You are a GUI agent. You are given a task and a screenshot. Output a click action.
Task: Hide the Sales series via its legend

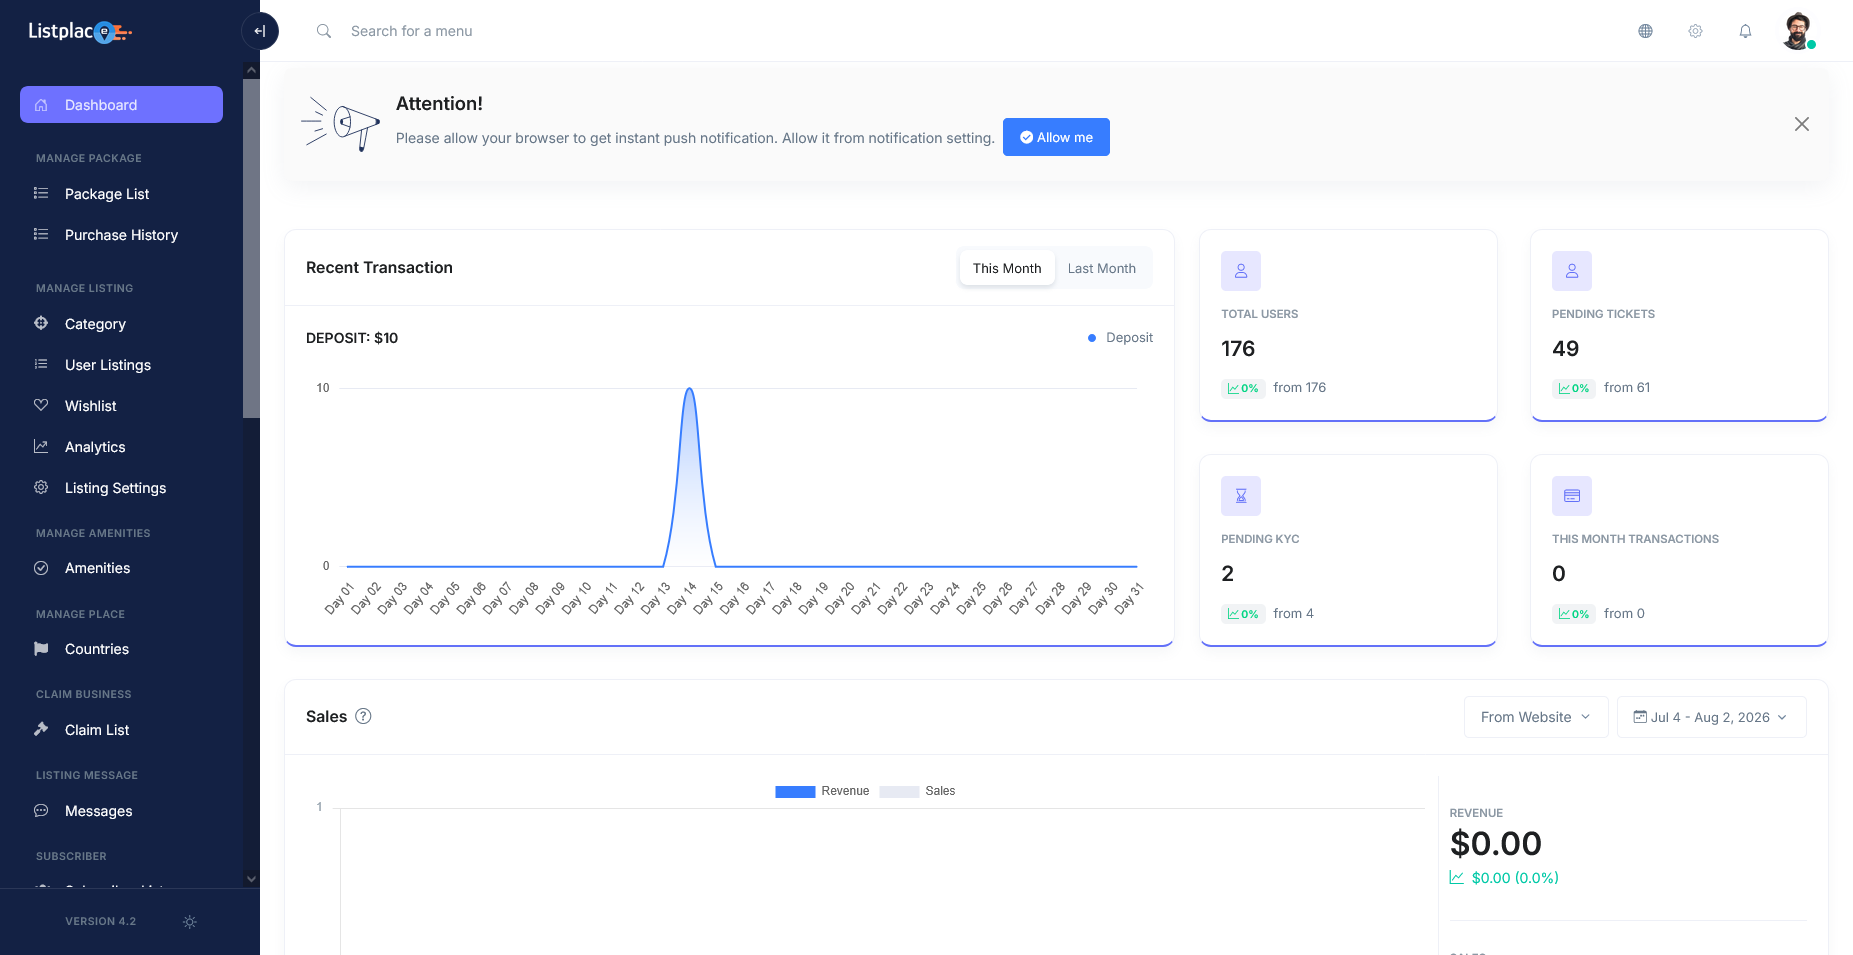tap(917, 791)
